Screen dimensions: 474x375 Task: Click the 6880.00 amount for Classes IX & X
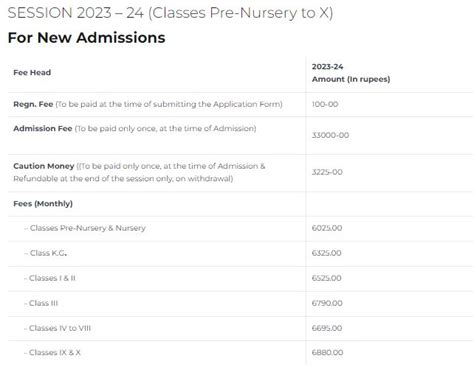point(327,352)
